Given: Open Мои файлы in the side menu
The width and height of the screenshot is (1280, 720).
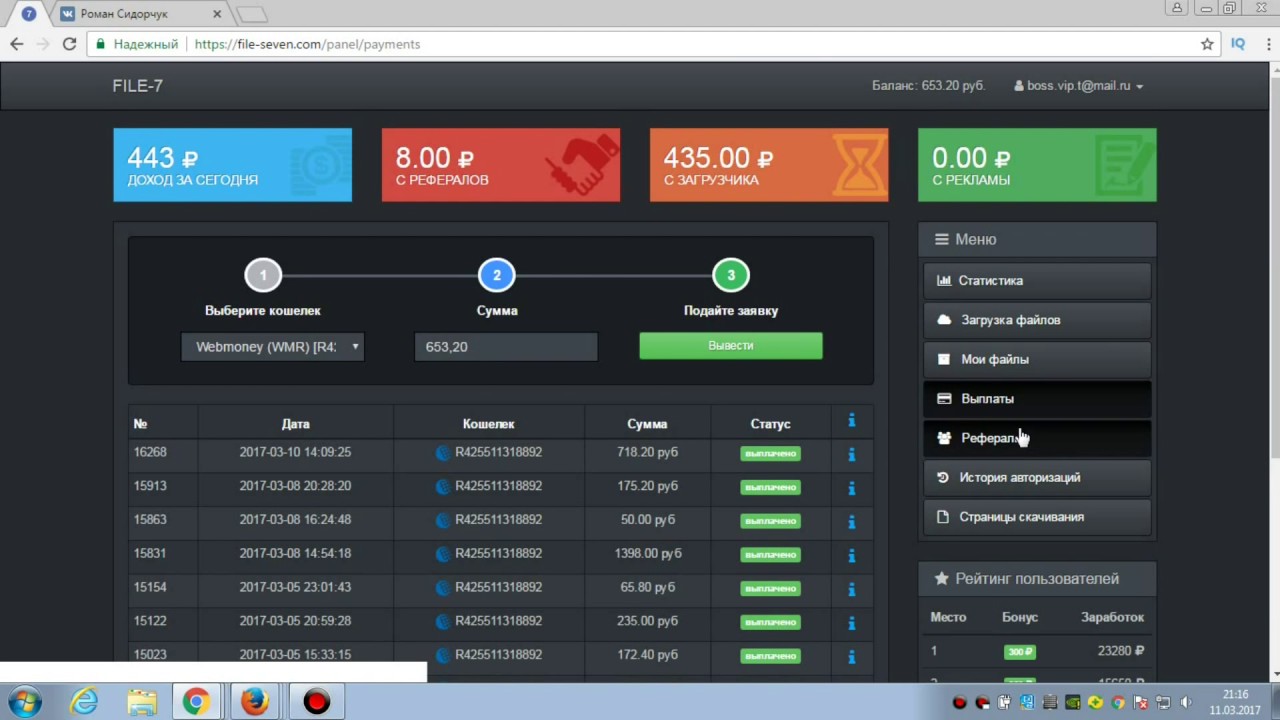Looking at the screenshot, I should [x=1037, y=359].
